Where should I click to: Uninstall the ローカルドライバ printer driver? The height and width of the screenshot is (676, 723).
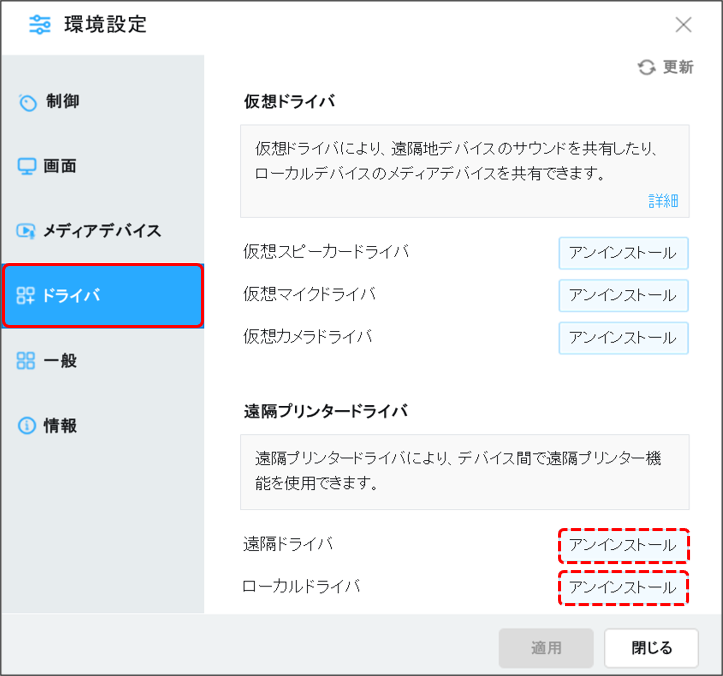tap(623, 588)
